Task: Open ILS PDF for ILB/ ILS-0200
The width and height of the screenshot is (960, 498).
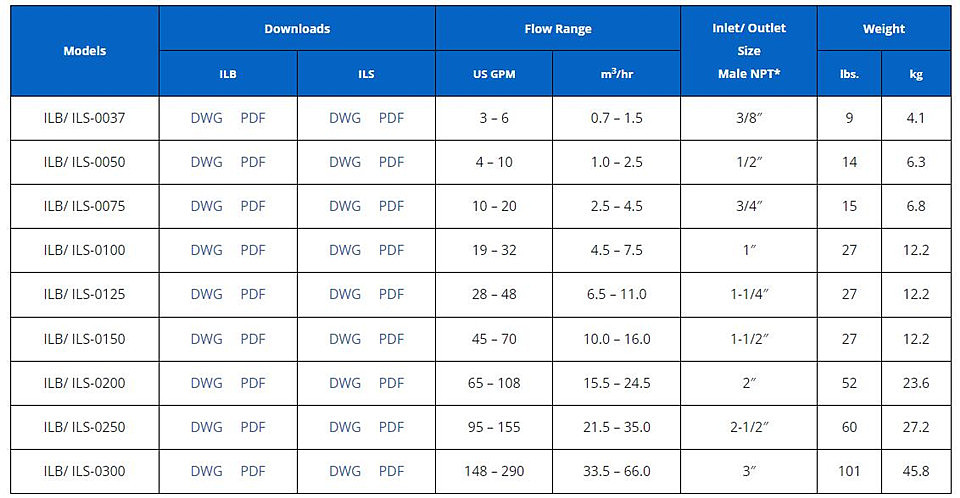Action: click(x=391, y=383)
